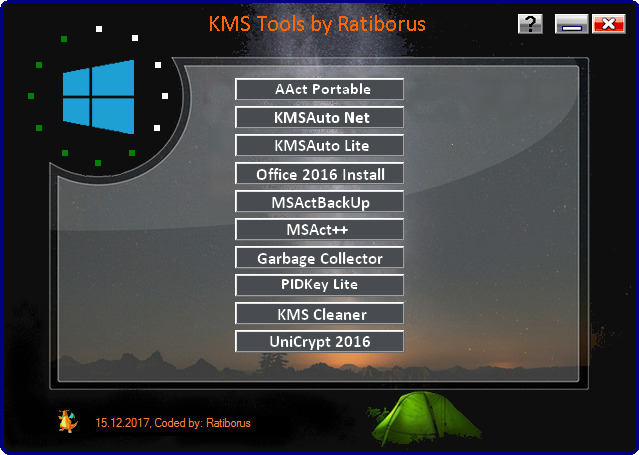Click the green dots left of the Windows logo
639x455 pixels.
(31, 96)
